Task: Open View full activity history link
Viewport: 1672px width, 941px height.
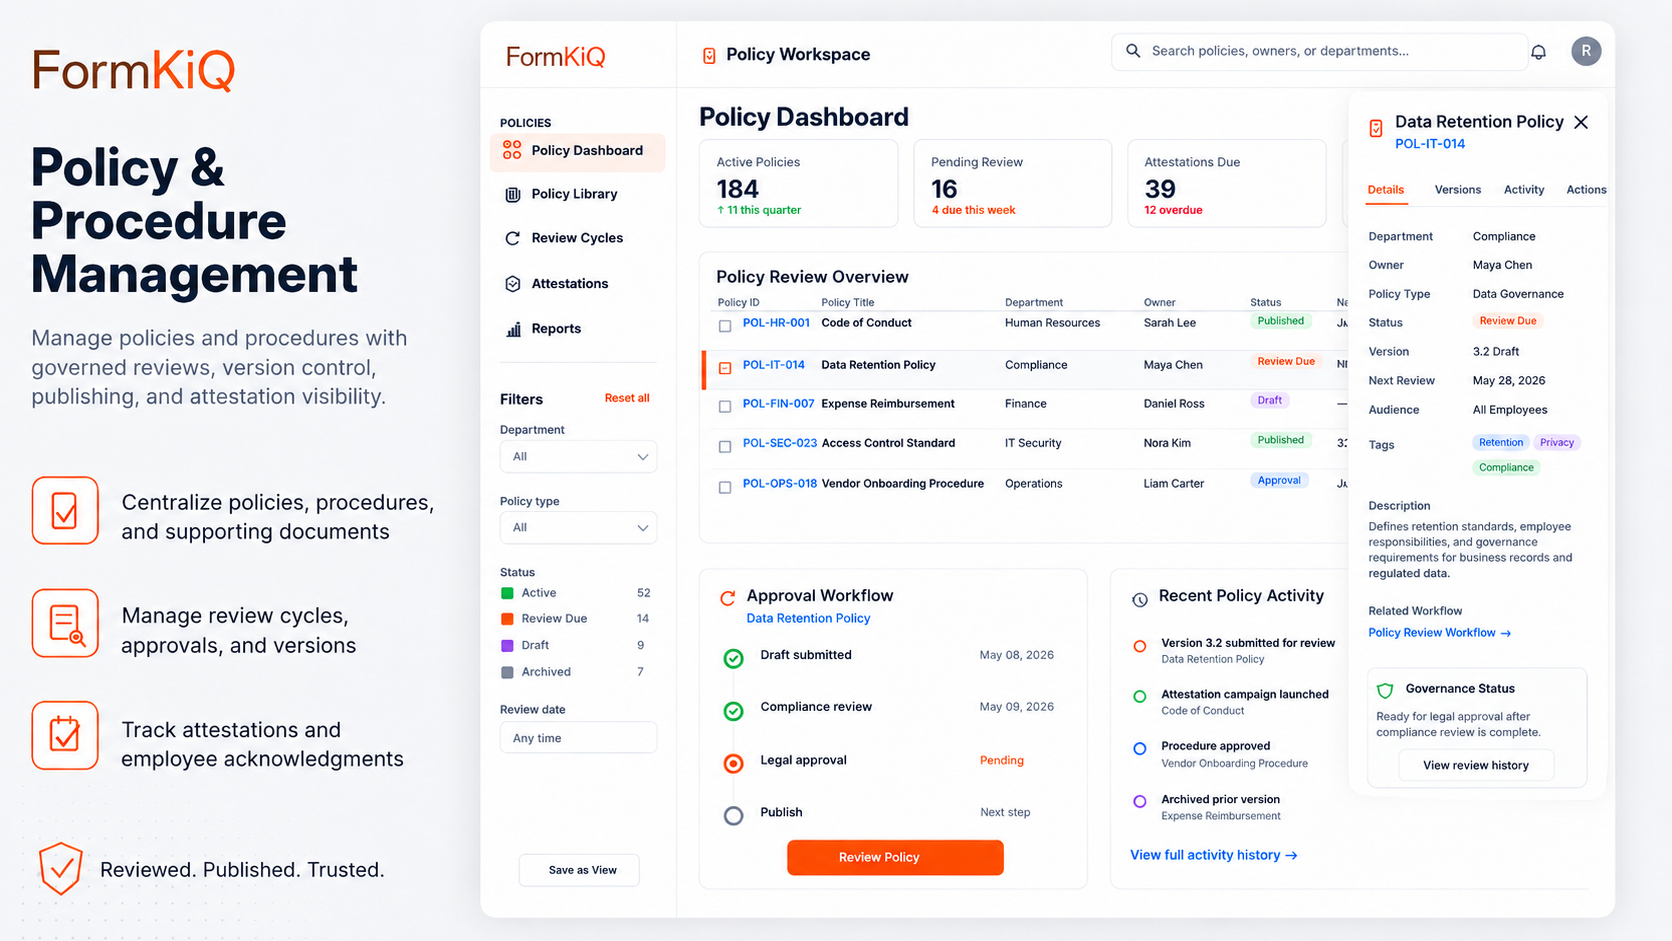Action: coord(1213,855)
